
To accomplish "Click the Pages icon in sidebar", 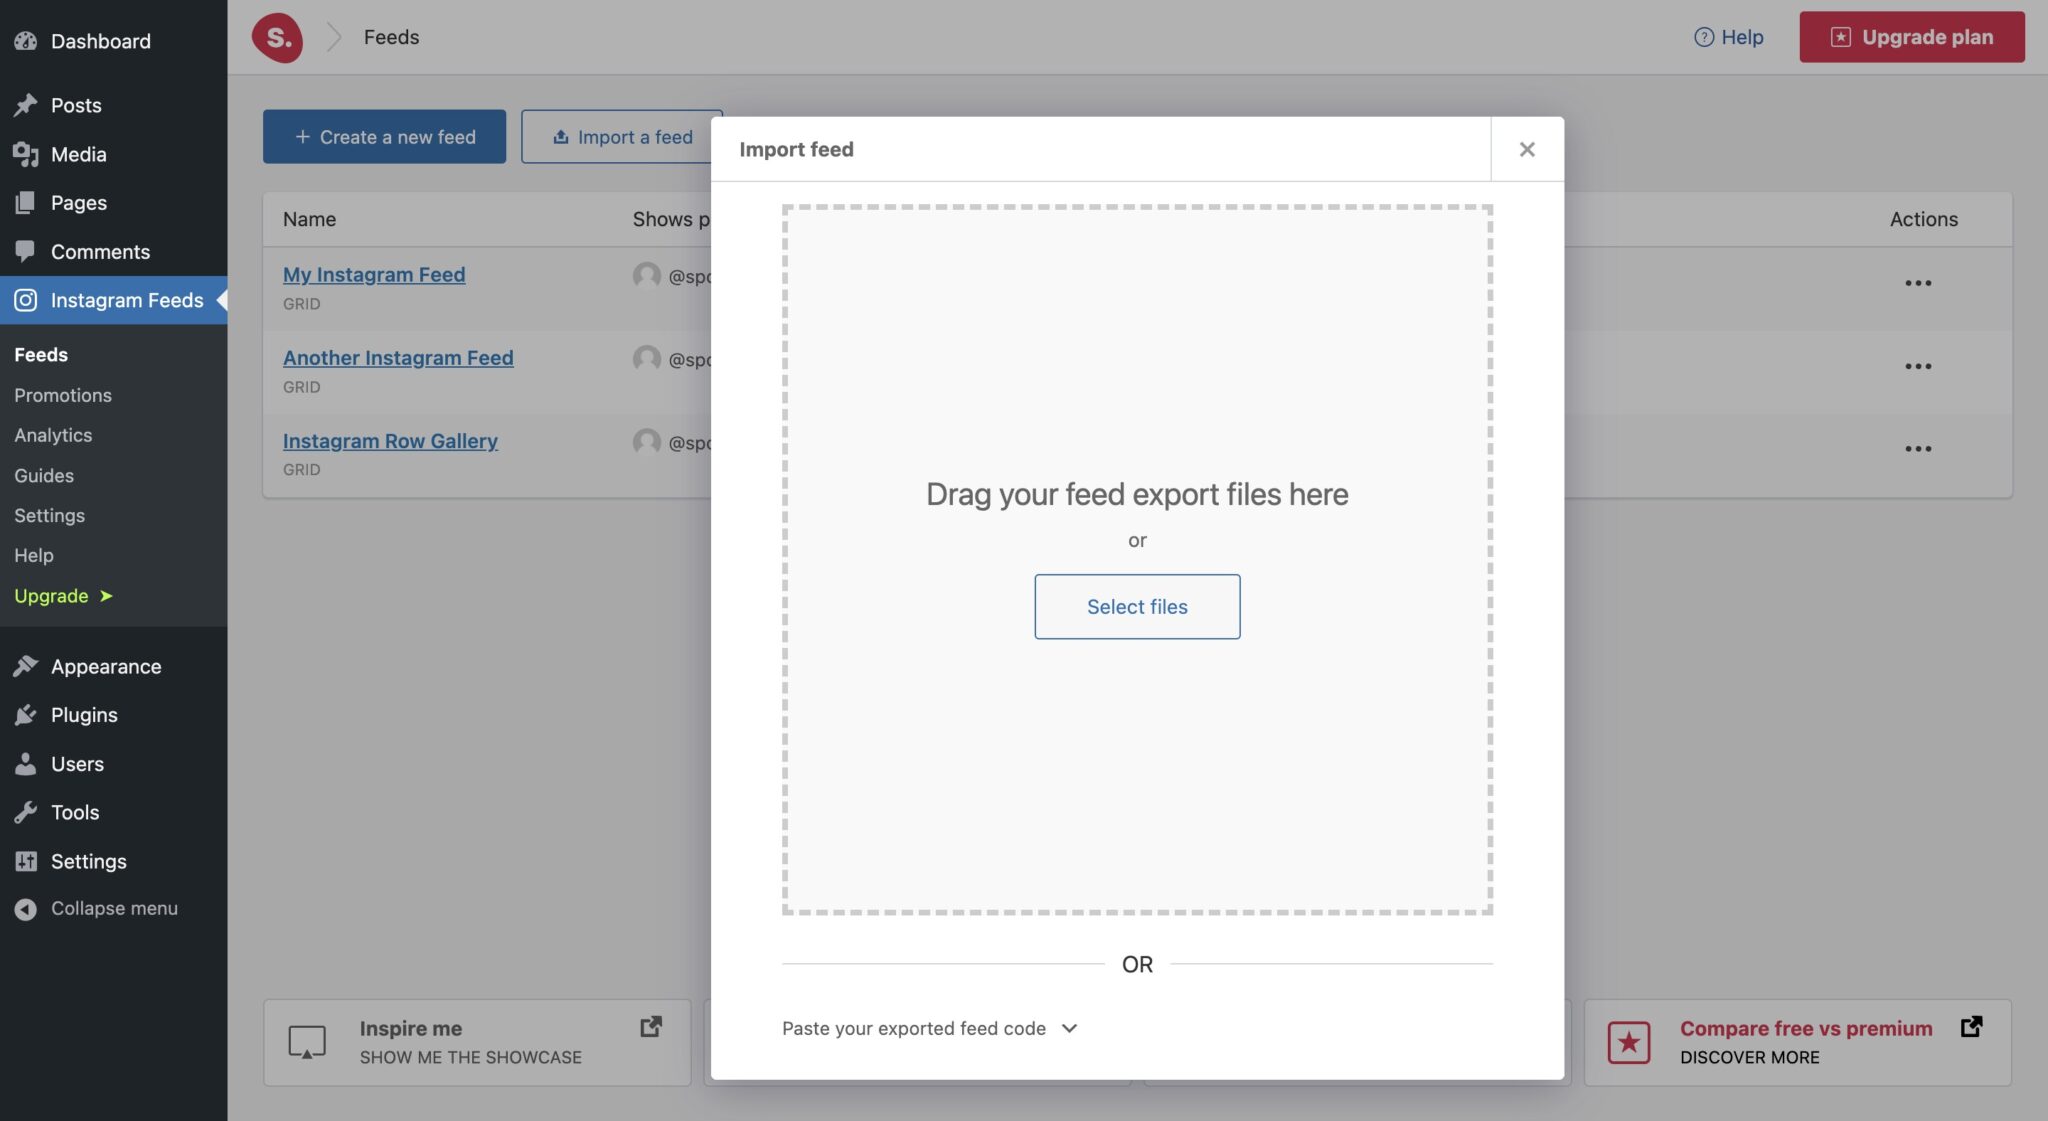I will (25, 203).
